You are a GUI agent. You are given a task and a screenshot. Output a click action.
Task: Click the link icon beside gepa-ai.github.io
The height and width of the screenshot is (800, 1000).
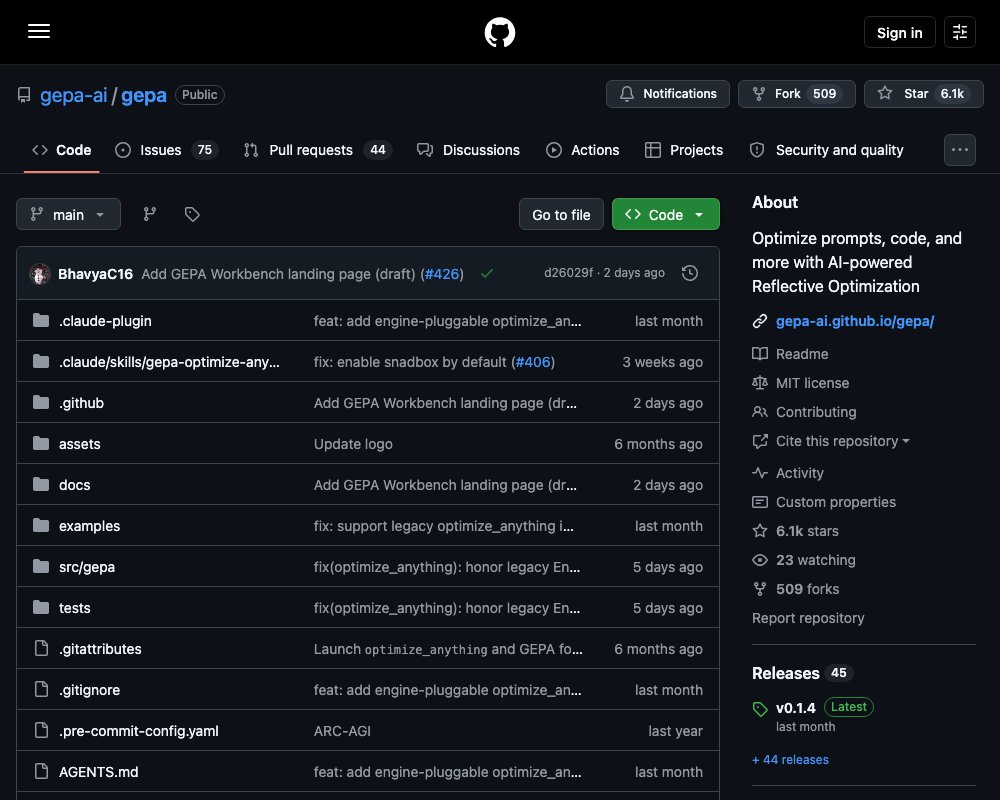click(760, 321)
